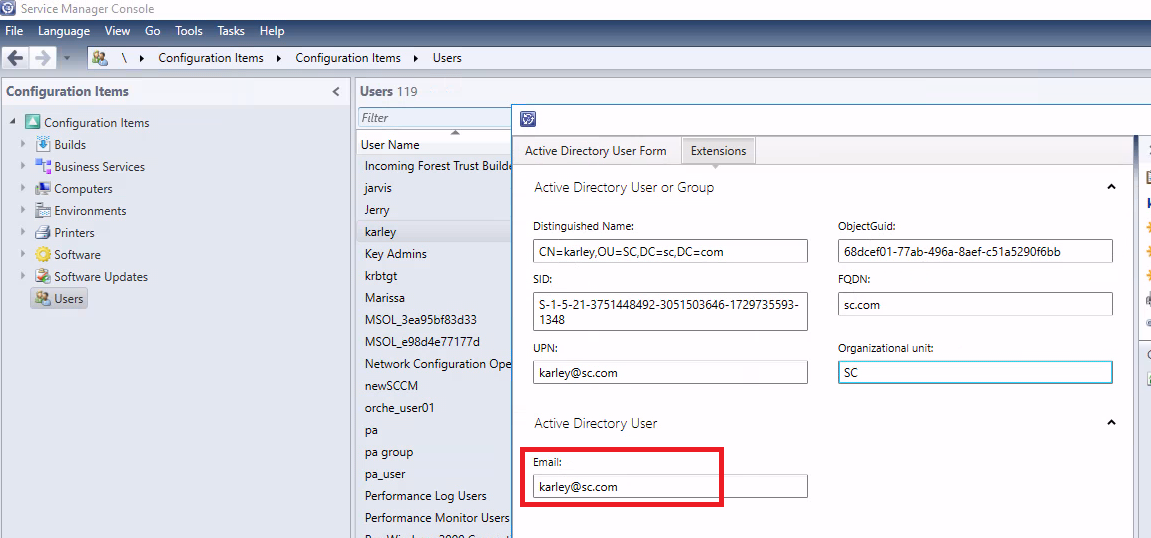Click the Users breadcrumb
1151x538 pixels.
447,58
